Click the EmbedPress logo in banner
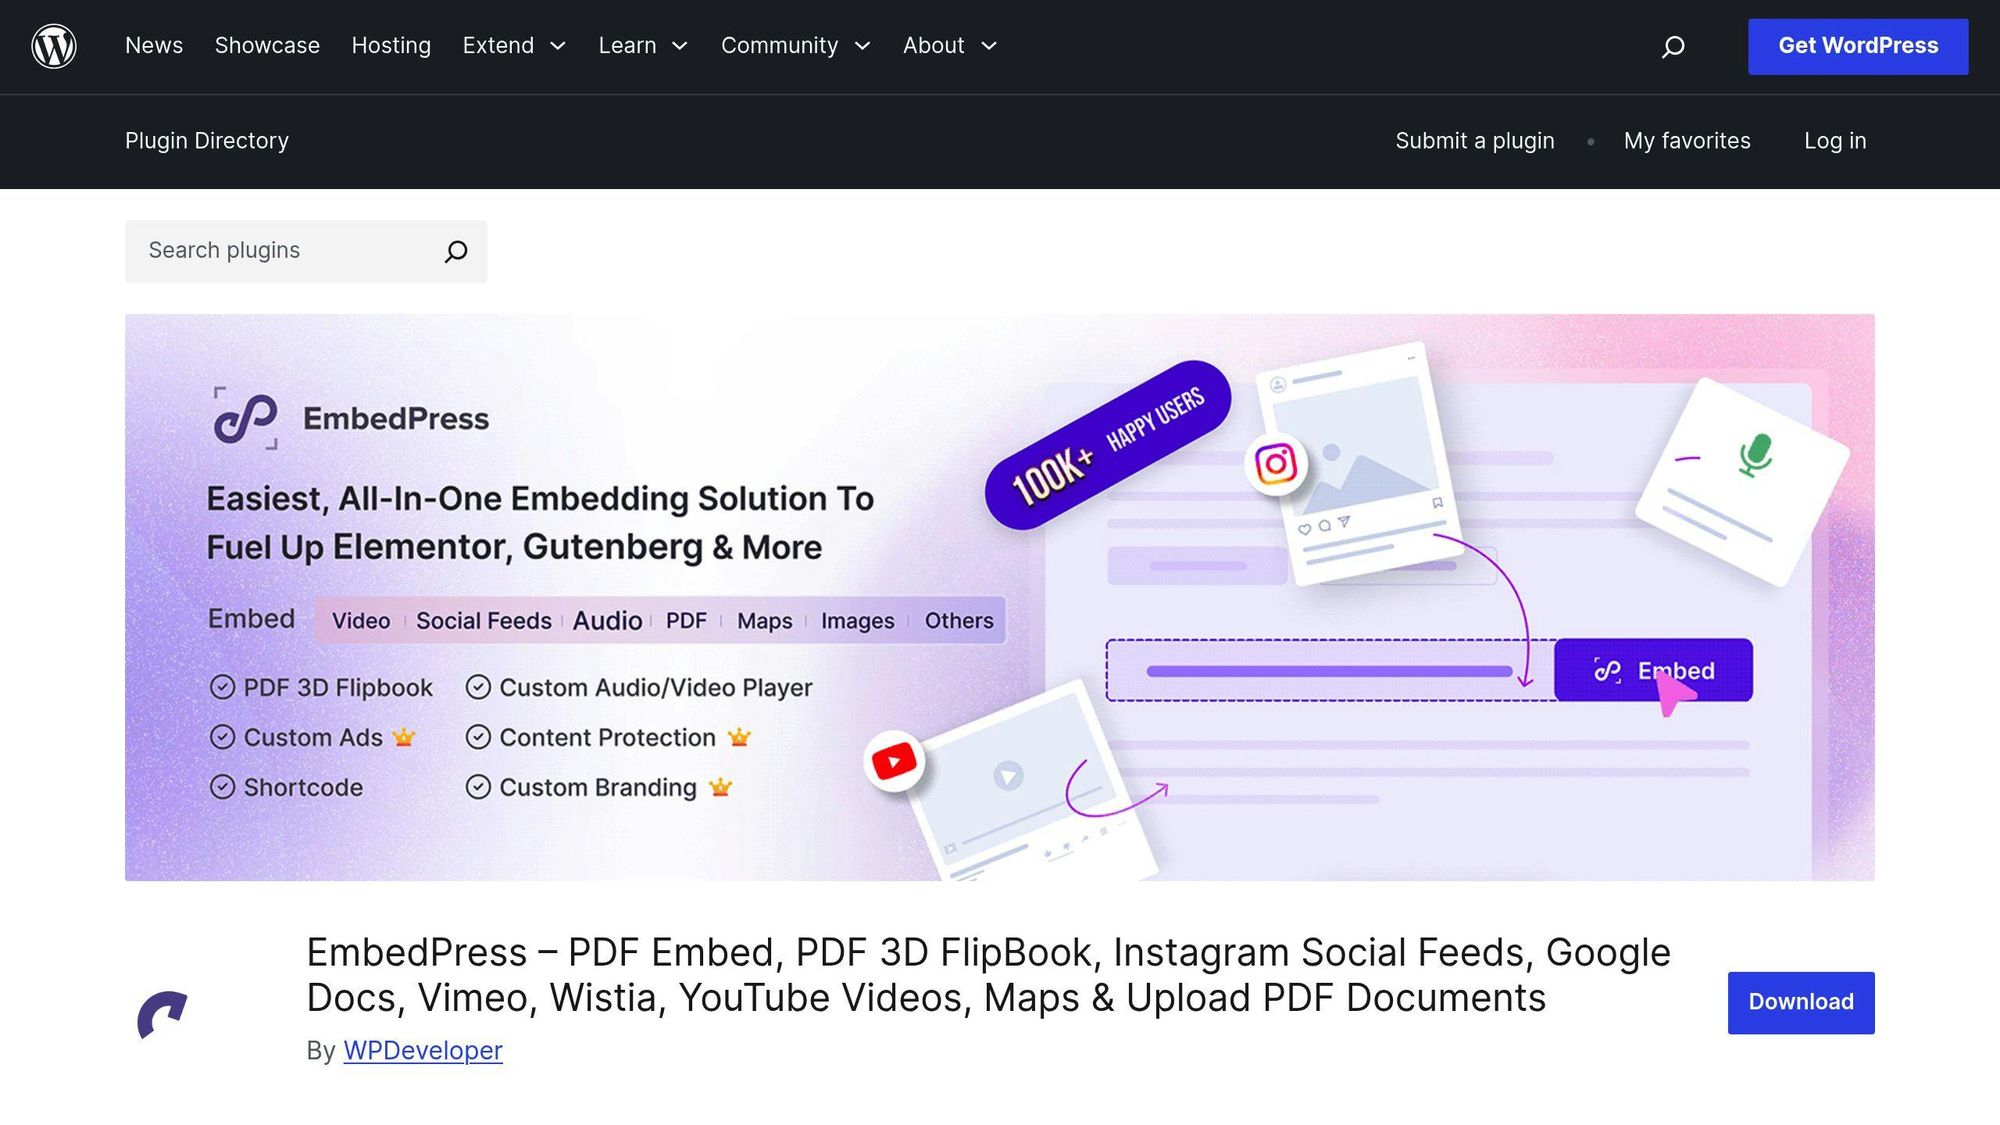The image size is (2000, 1125). (246, 418)
